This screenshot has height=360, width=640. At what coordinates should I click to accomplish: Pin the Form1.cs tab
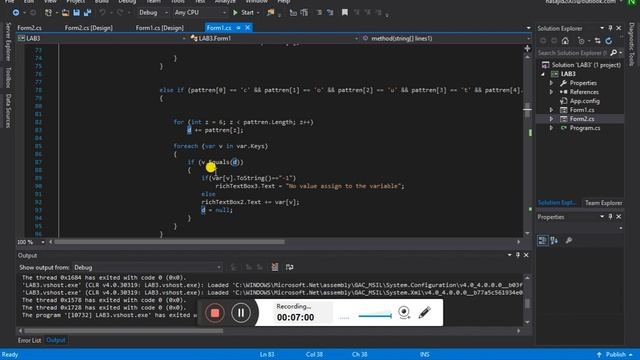point(238,28)
